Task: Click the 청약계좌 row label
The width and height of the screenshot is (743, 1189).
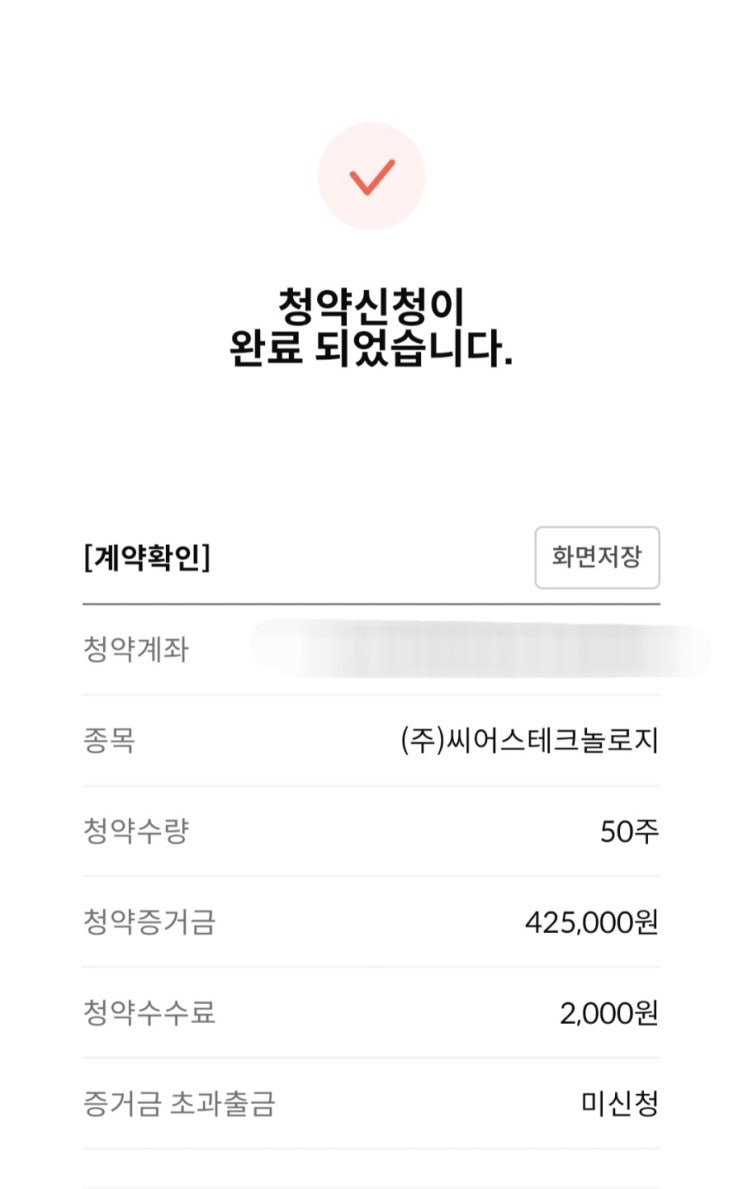Action: tap(135, 650)
